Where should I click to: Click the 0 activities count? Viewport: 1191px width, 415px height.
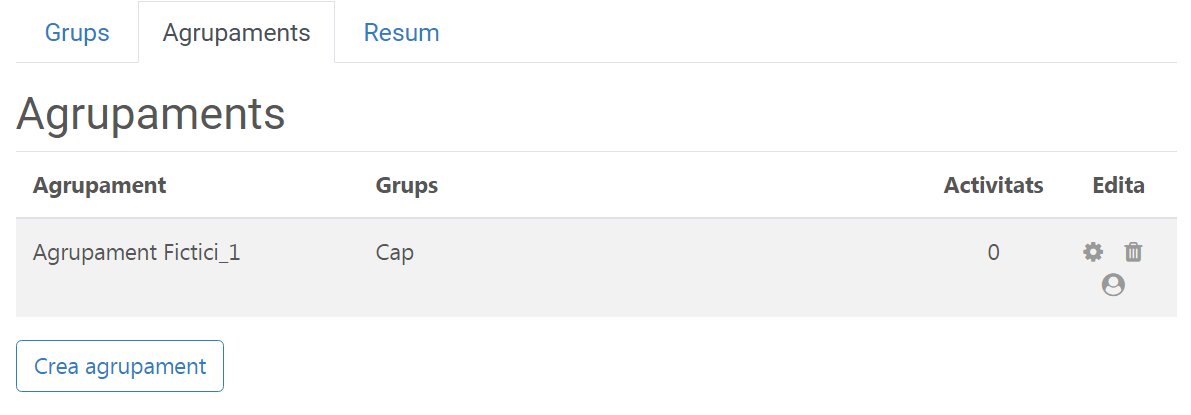click(x=993, y=253)
